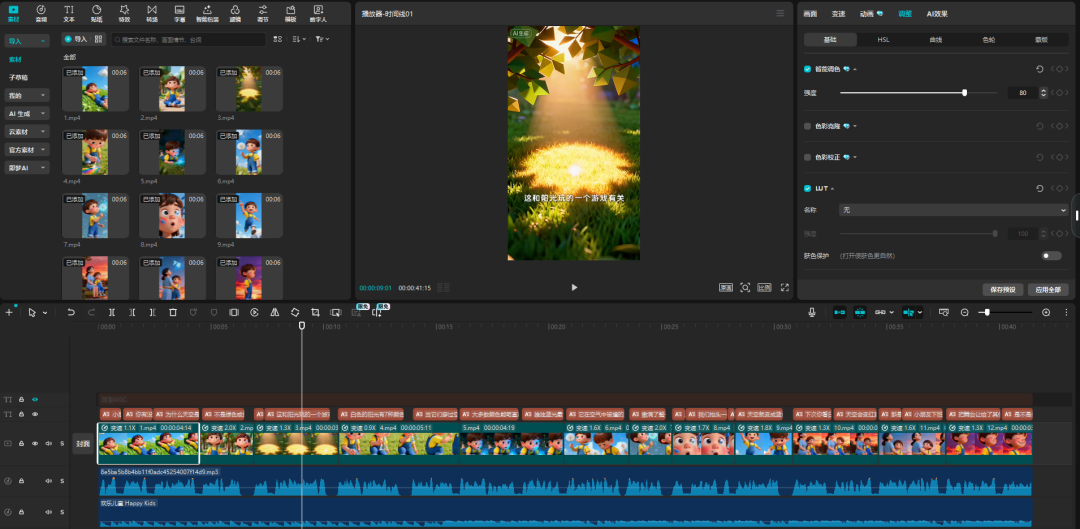The width and height of the screenshot is (1080, 529).
Task: Click the 应用全部 button
Action: (x=1046, y=289)
